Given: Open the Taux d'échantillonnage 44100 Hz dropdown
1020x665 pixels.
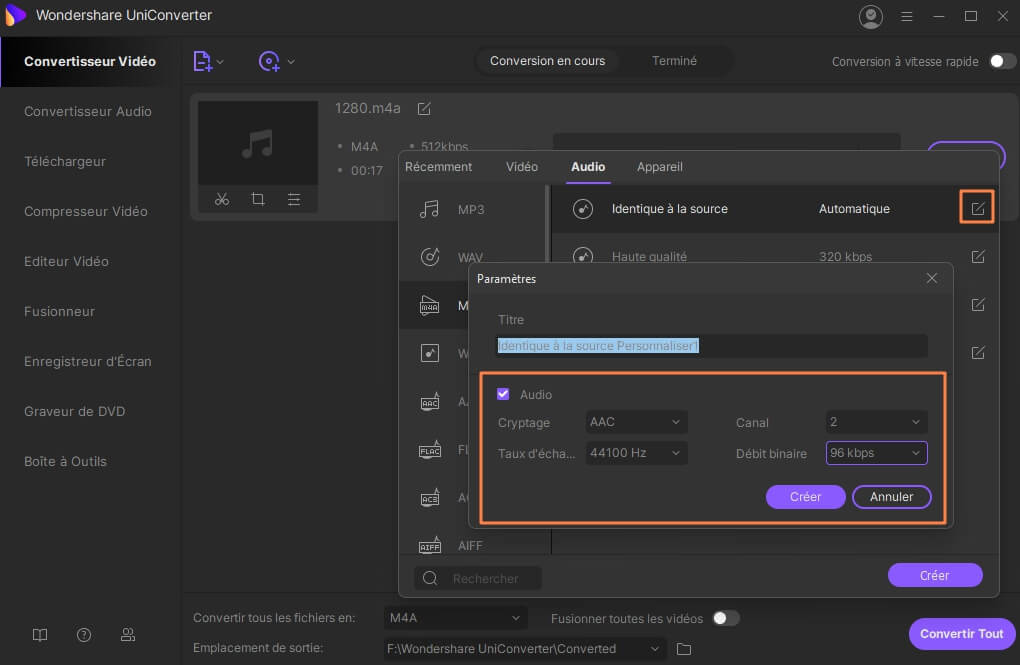Looking at the screenshot, I should 636,453.
